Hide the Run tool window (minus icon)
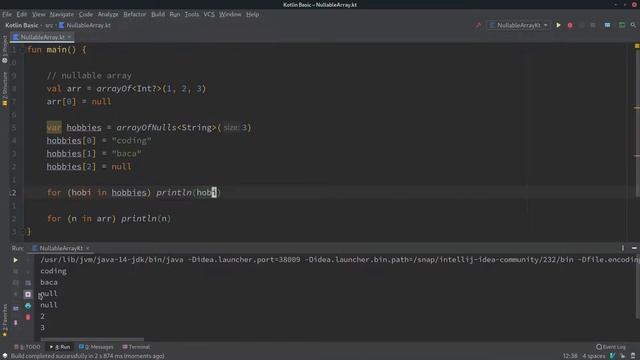Screen dimensions: 640x360 634,248
